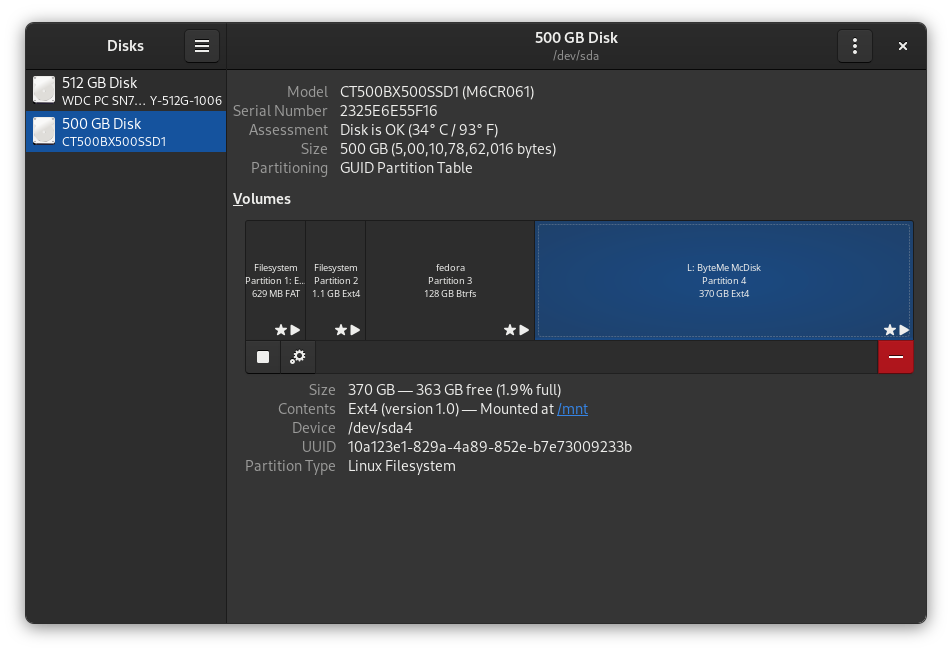Click the GUID Partition Table text

click(406, 168)
